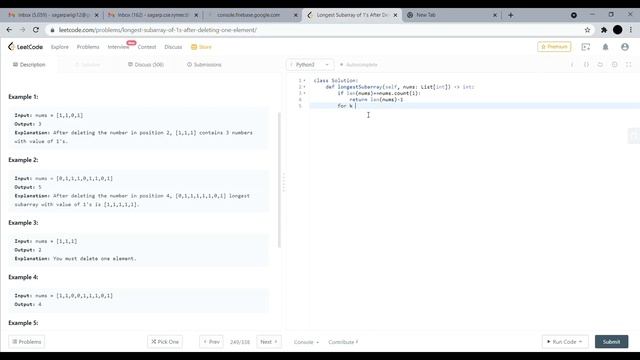The width and height of the screenshot is (640, 360).
Task: Open the browser extensions puzzle icon
Action: tap(604, 30)
